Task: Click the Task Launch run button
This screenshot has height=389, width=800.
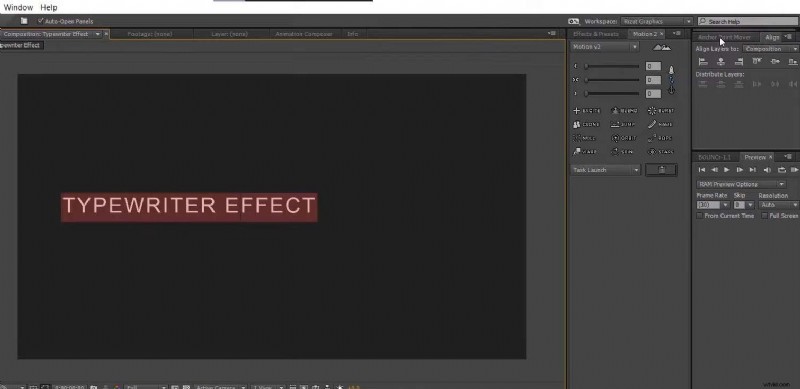Action: click(x=661, y=170)
